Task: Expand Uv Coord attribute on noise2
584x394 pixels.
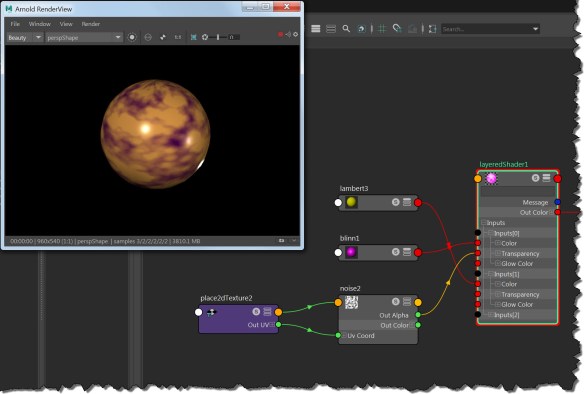Action: point(344,336)
